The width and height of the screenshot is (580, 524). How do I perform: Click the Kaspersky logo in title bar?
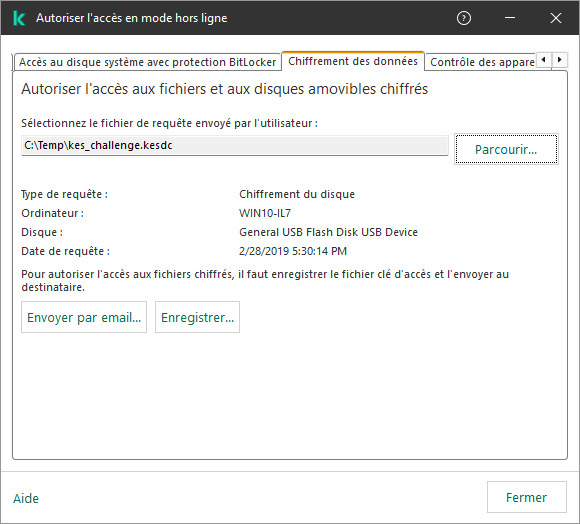pyautogui.click(x=18, y=18)
